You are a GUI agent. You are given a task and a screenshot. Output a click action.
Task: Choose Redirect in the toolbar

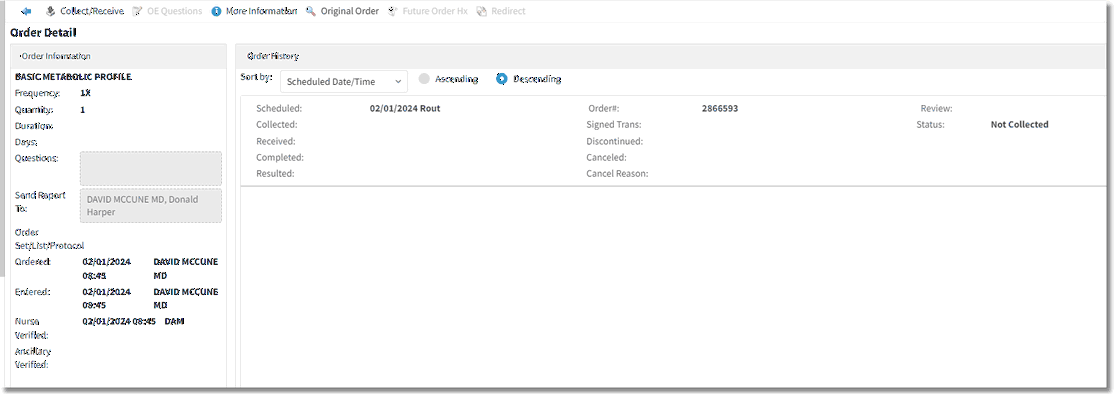pyautogui.click(x=508, y=11)
